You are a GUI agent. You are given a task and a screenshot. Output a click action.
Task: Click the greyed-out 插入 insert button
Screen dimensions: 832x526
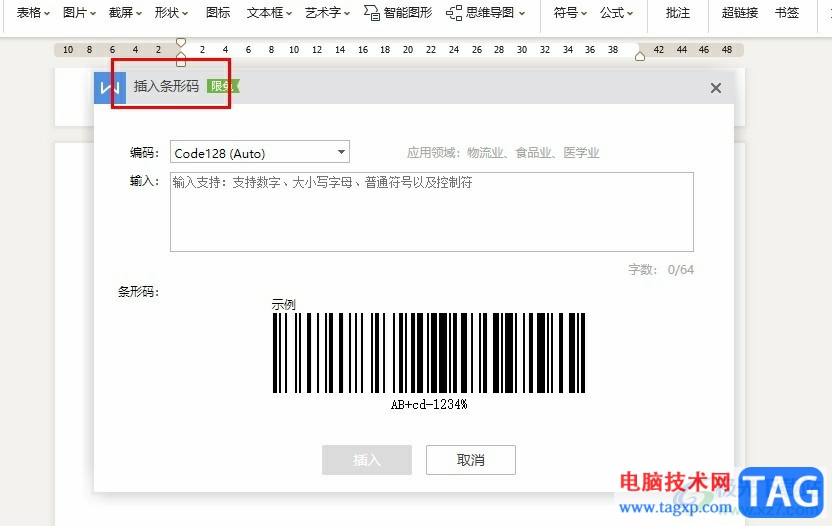[x=367, y=460]
